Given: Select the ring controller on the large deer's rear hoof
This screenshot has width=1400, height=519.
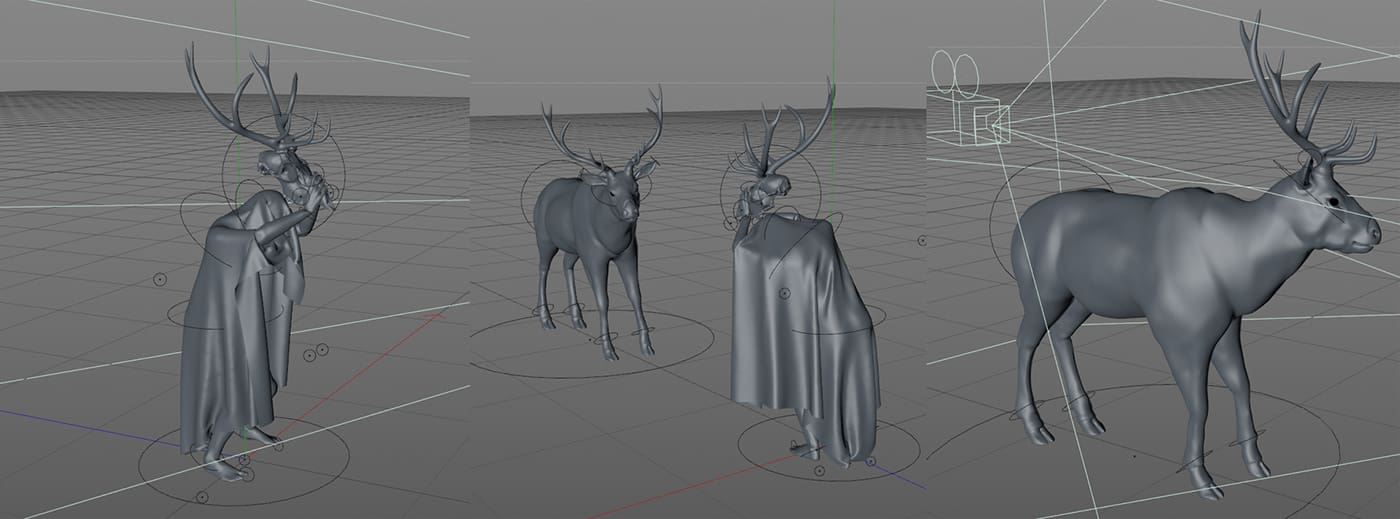Looking at the screenshot, I should pos(1033,414).
